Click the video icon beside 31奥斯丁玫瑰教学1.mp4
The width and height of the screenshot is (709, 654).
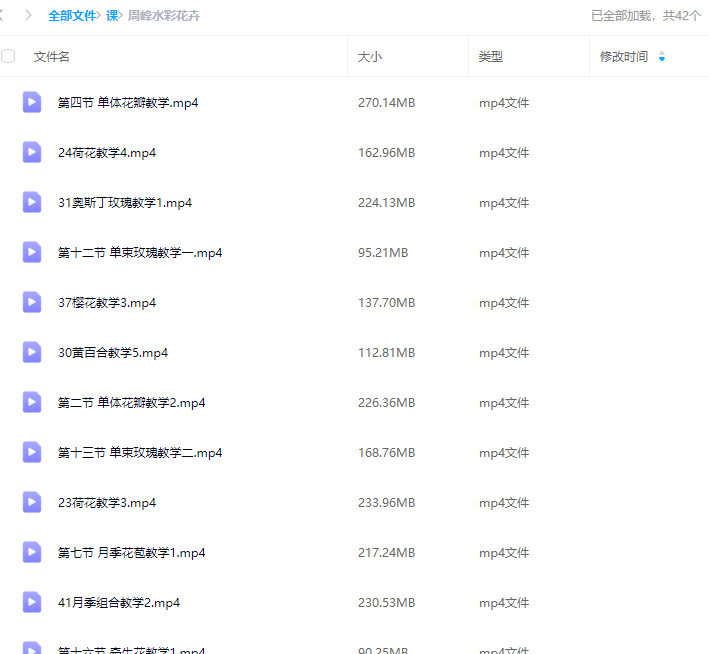(32, 202)
